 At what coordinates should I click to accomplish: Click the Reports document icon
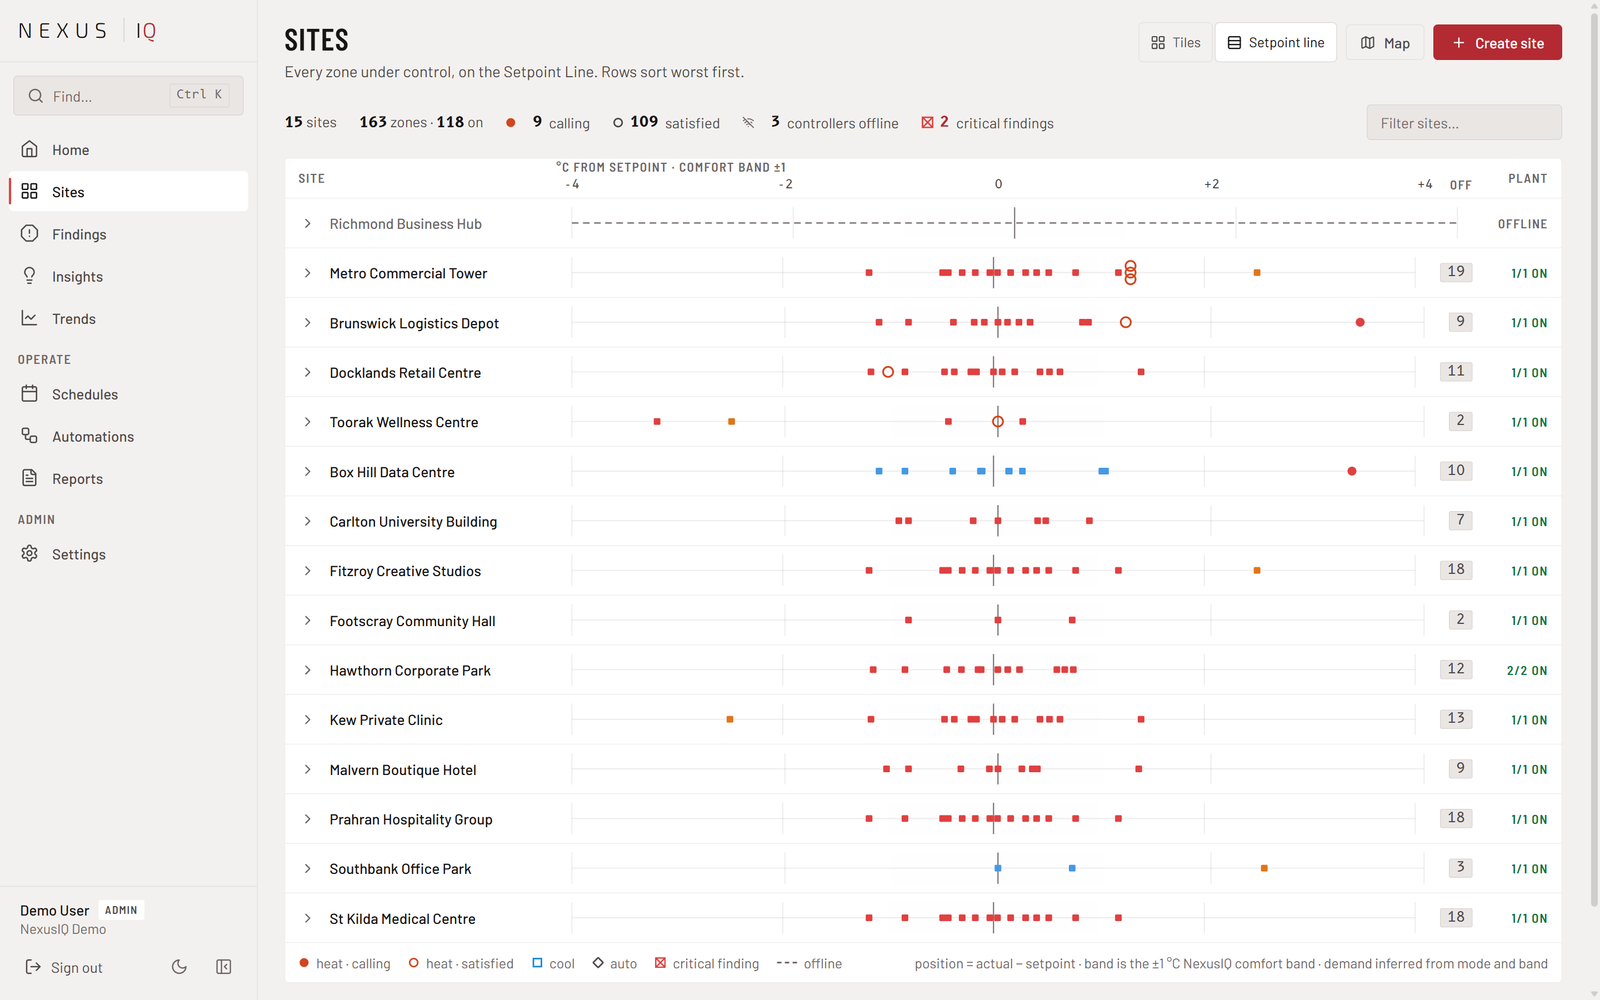(30, 478)
